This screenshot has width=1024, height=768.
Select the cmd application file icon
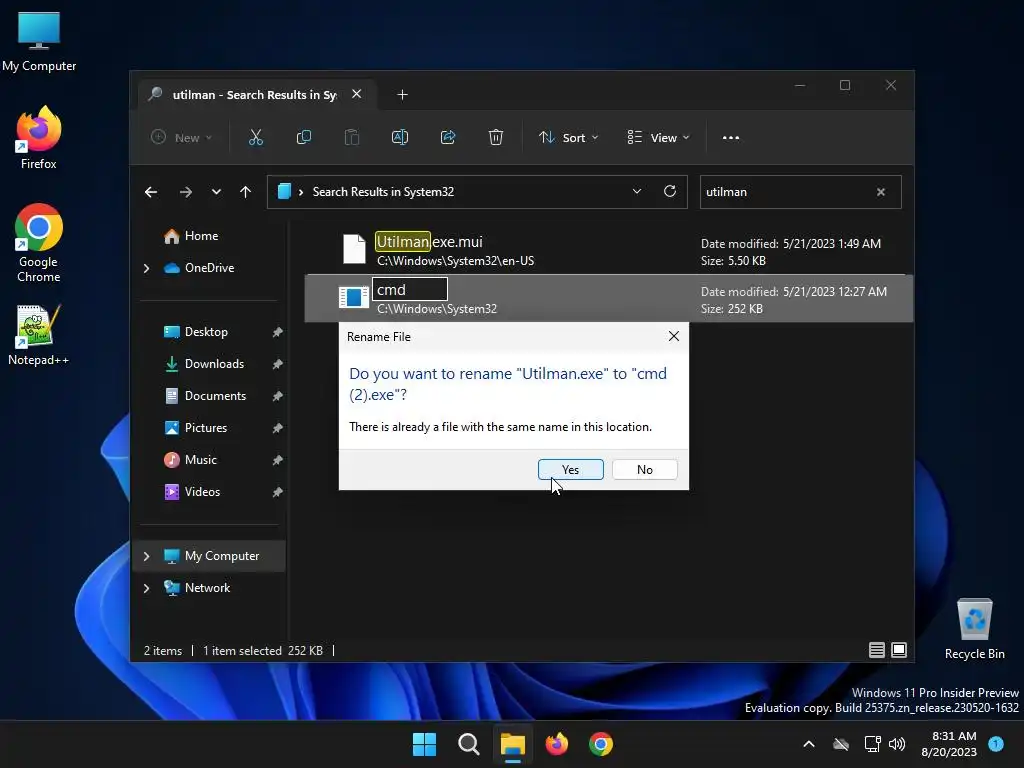click(353, 298)
